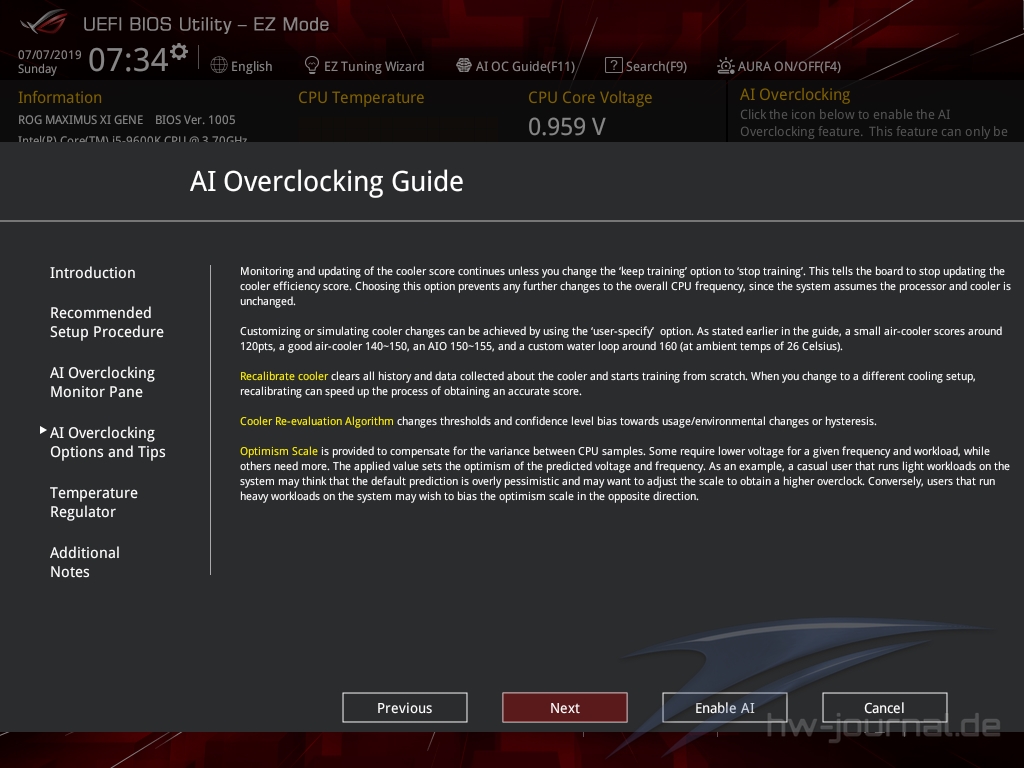The height and width of the screenshot is (768, 1024).
Task: Toggle AURA ON/OFF(F4)
Action: click(789, 66)
